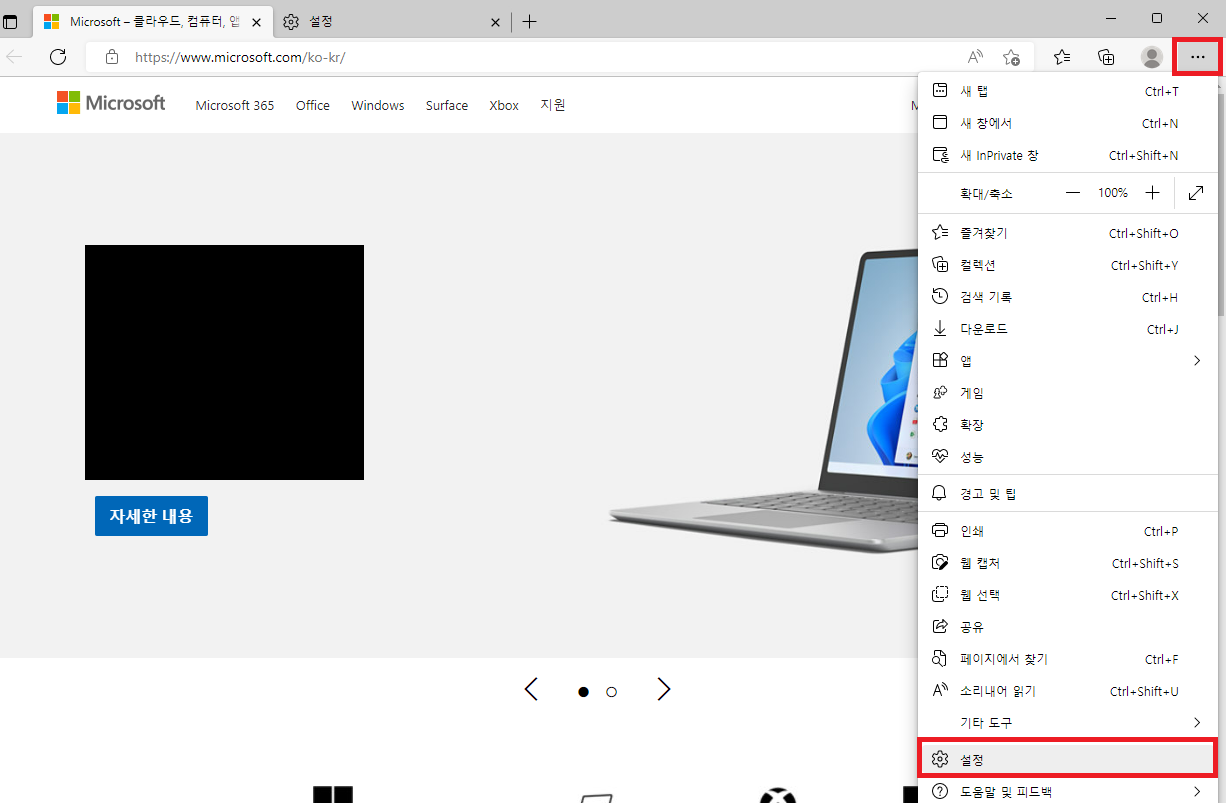
Task: Open the Collections toolbar icon
Action: [x=1106, y=57]
